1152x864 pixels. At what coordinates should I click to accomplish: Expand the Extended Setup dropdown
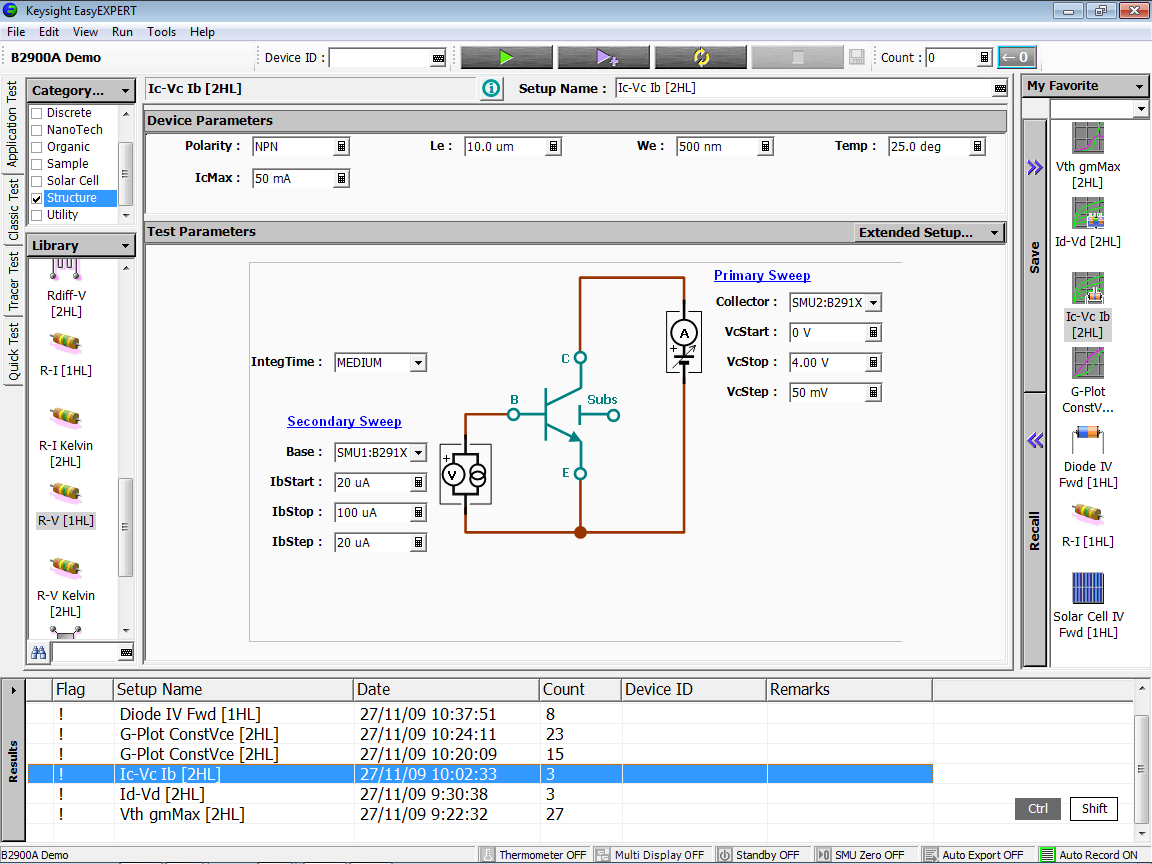click(929, 232)
